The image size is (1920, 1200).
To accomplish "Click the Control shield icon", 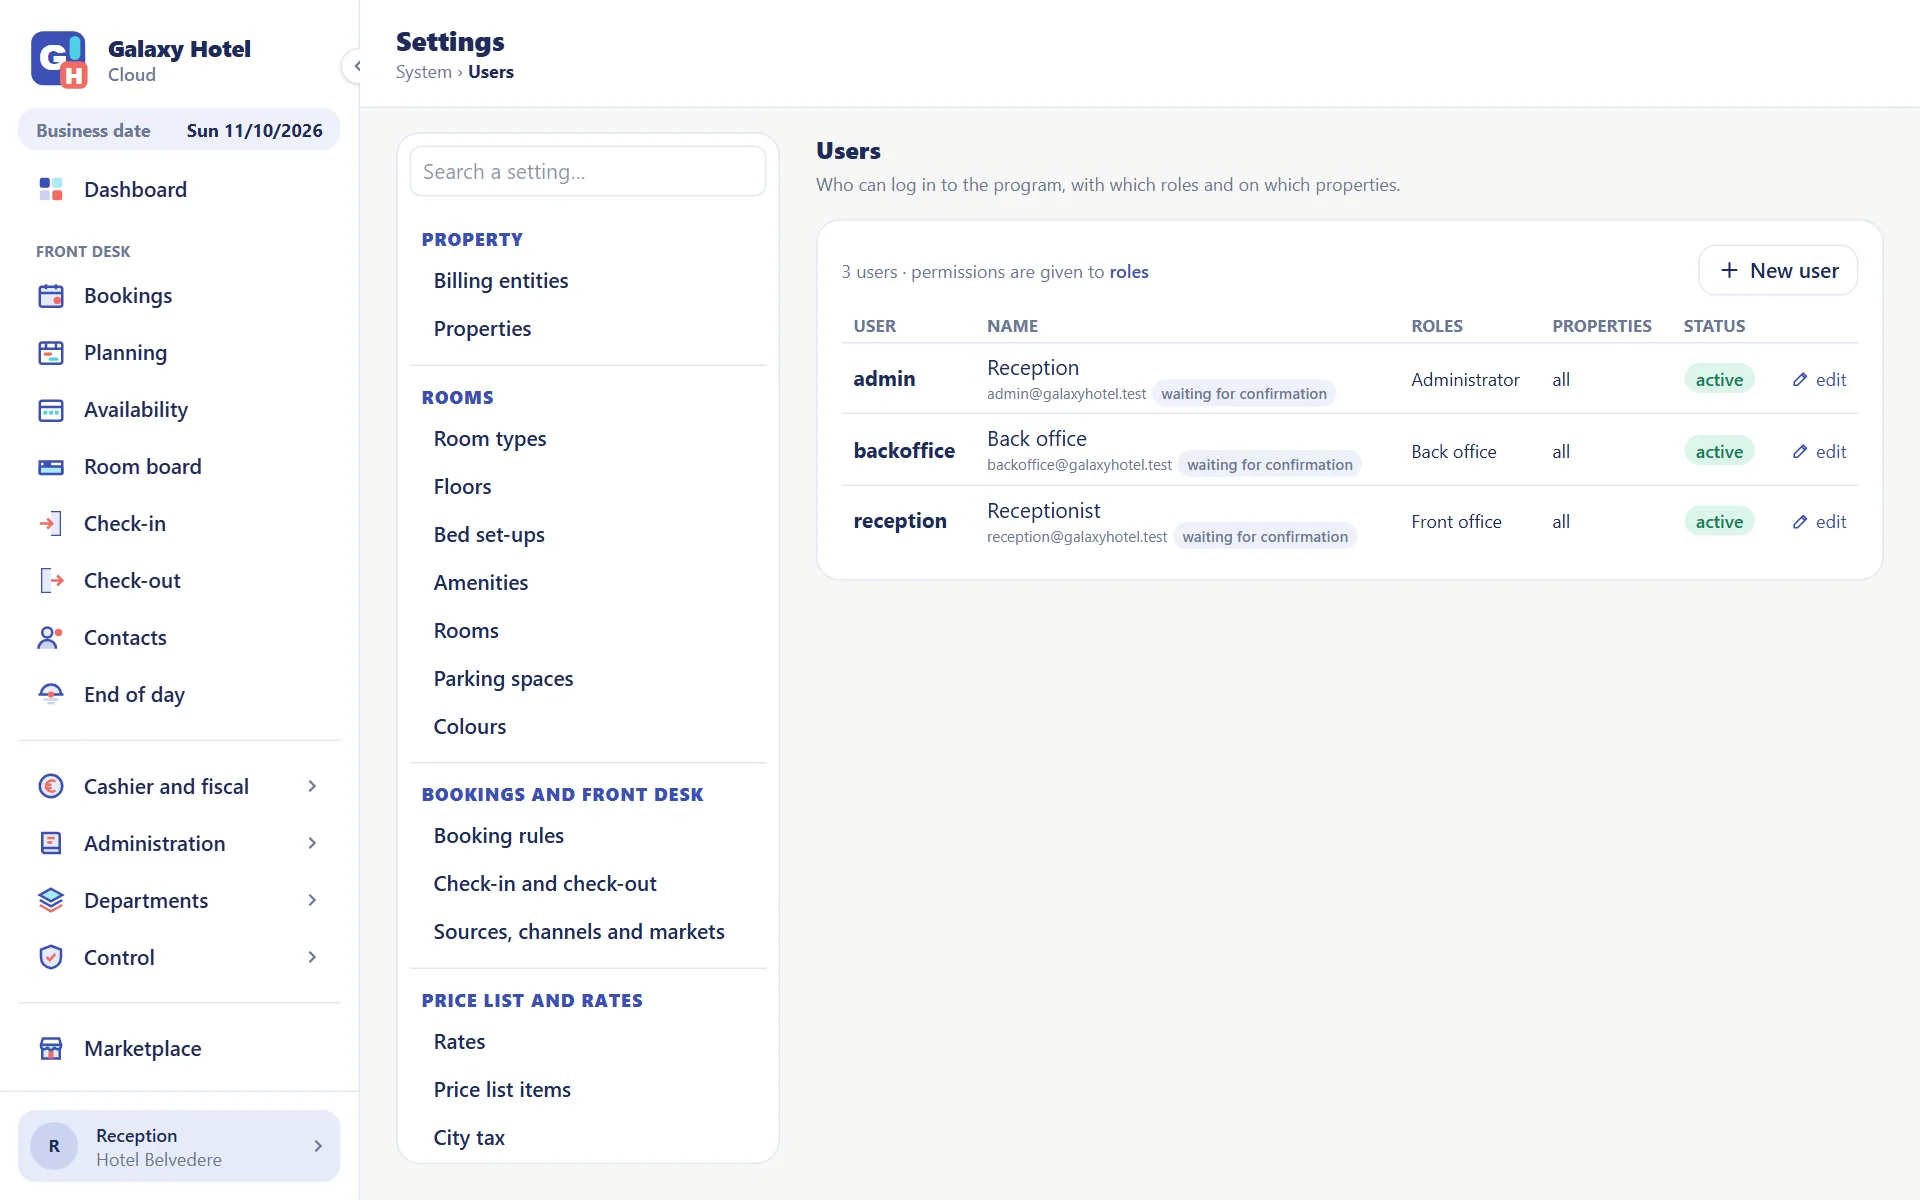I will (x=51, y=958).
